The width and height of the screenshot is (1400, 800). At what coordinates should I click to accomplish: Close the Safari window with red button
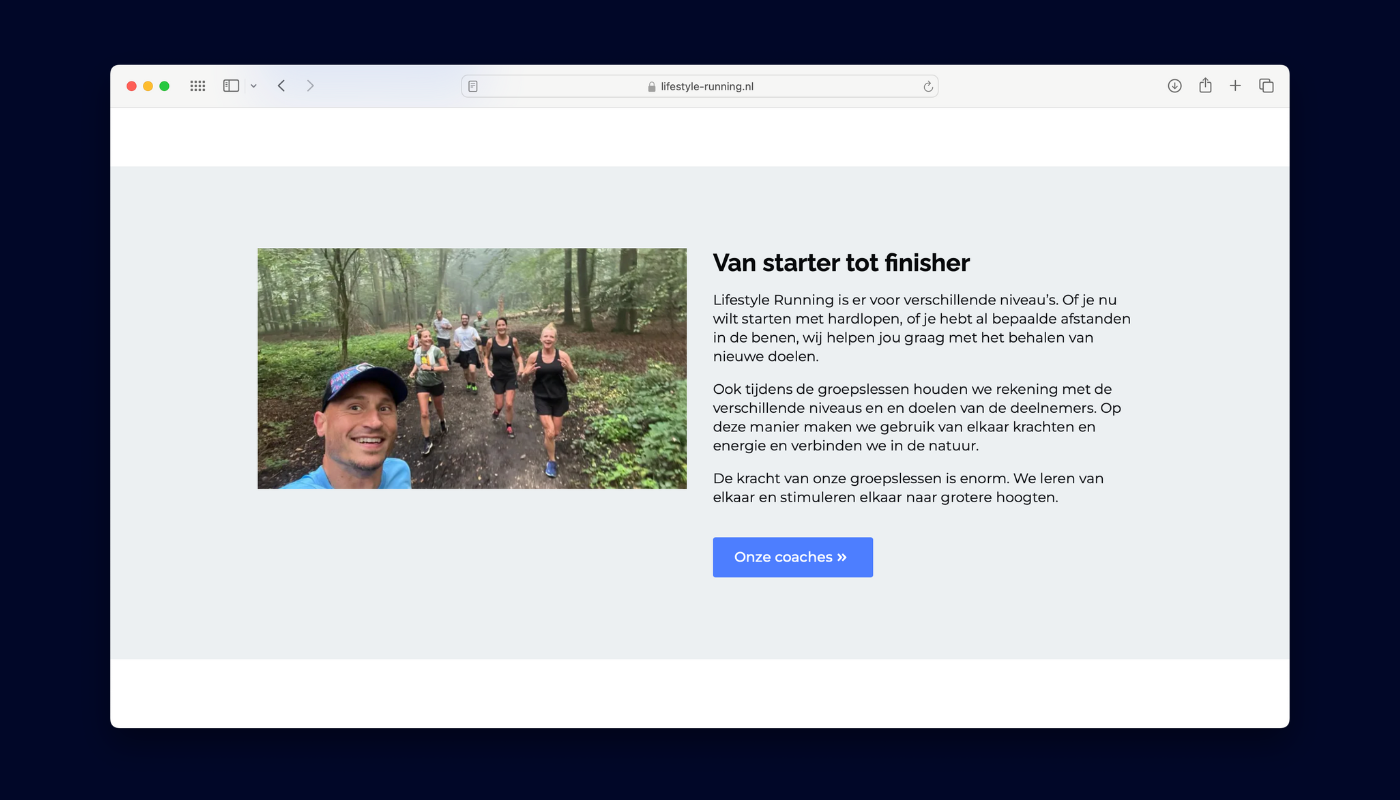tap(131, 86)
